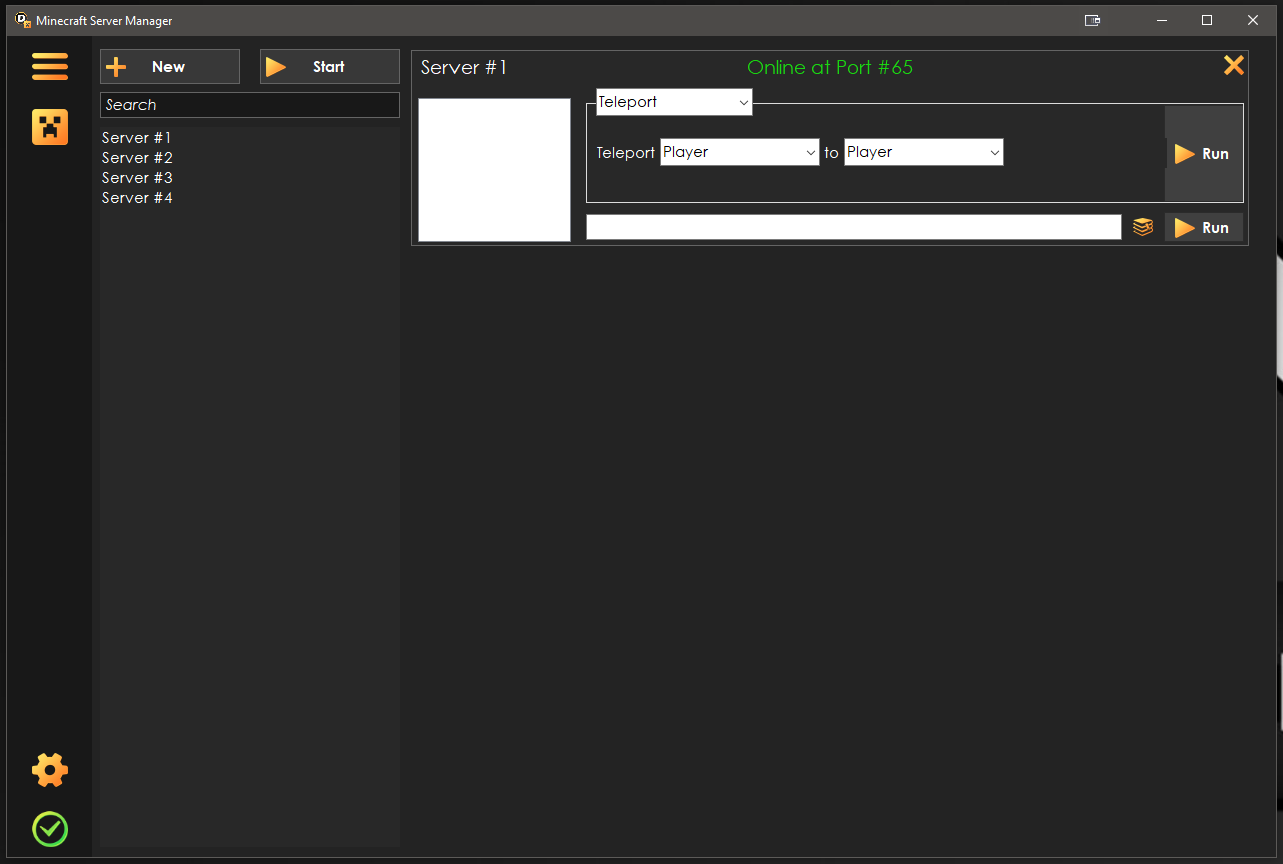This screenshot has height=864, width=1283.
Task: Run the selected Teleport command
Action: (1203, 153)
